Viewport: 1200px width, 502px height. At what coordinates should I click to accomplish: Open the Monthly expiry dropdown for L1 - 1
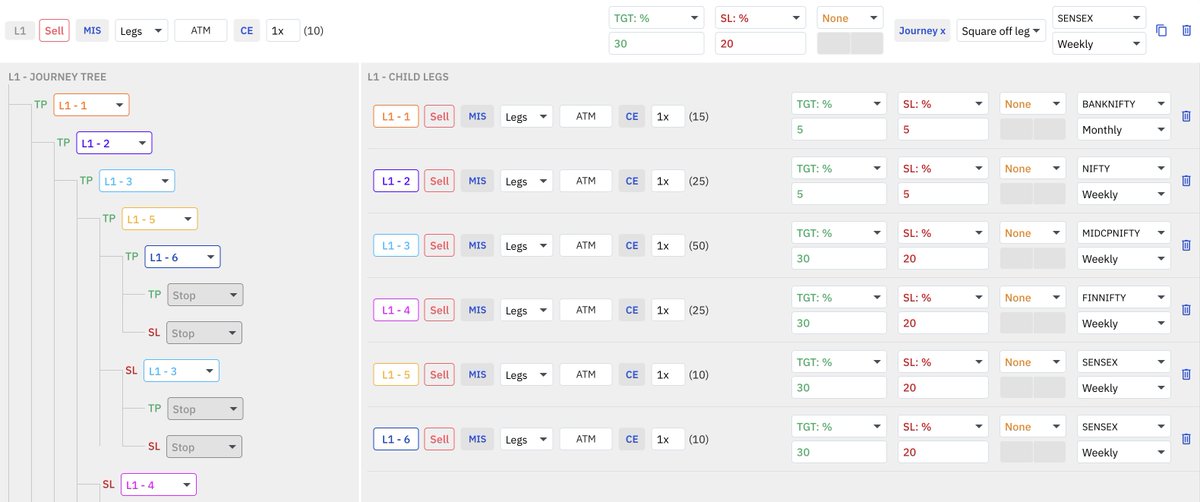(x=1124, y=129)
